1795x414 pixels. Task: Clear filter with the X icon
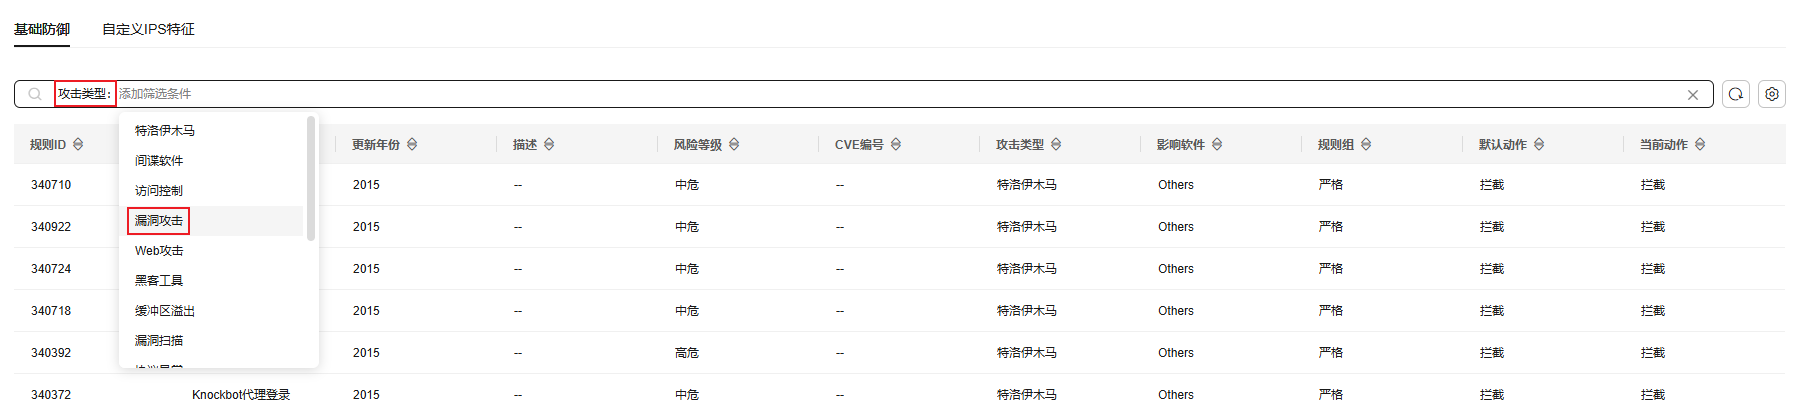point(1692,95)
